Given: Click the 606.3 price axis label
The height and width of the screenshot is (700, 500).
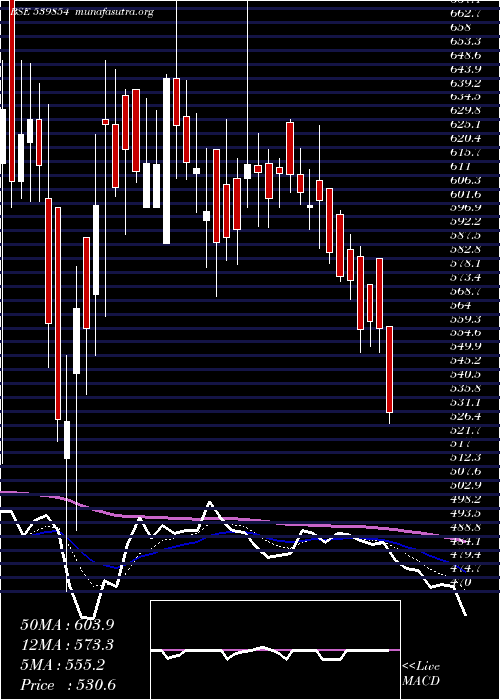Looking at the screenshot, I should click(x=466, y=180).
